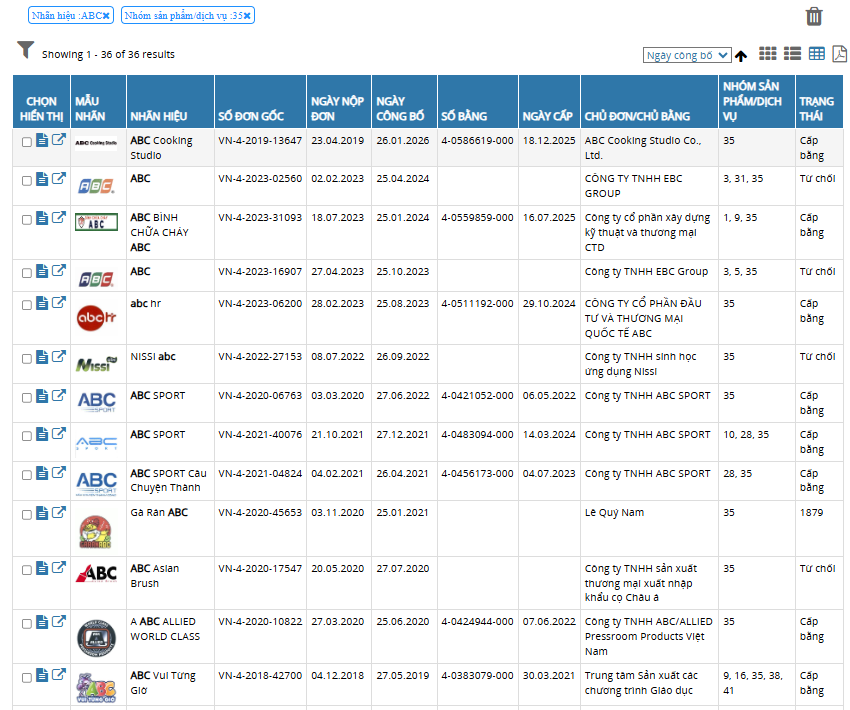
Task: Remove the Nhóm sản phẩm 35 filter
Action: click(247, 16)
